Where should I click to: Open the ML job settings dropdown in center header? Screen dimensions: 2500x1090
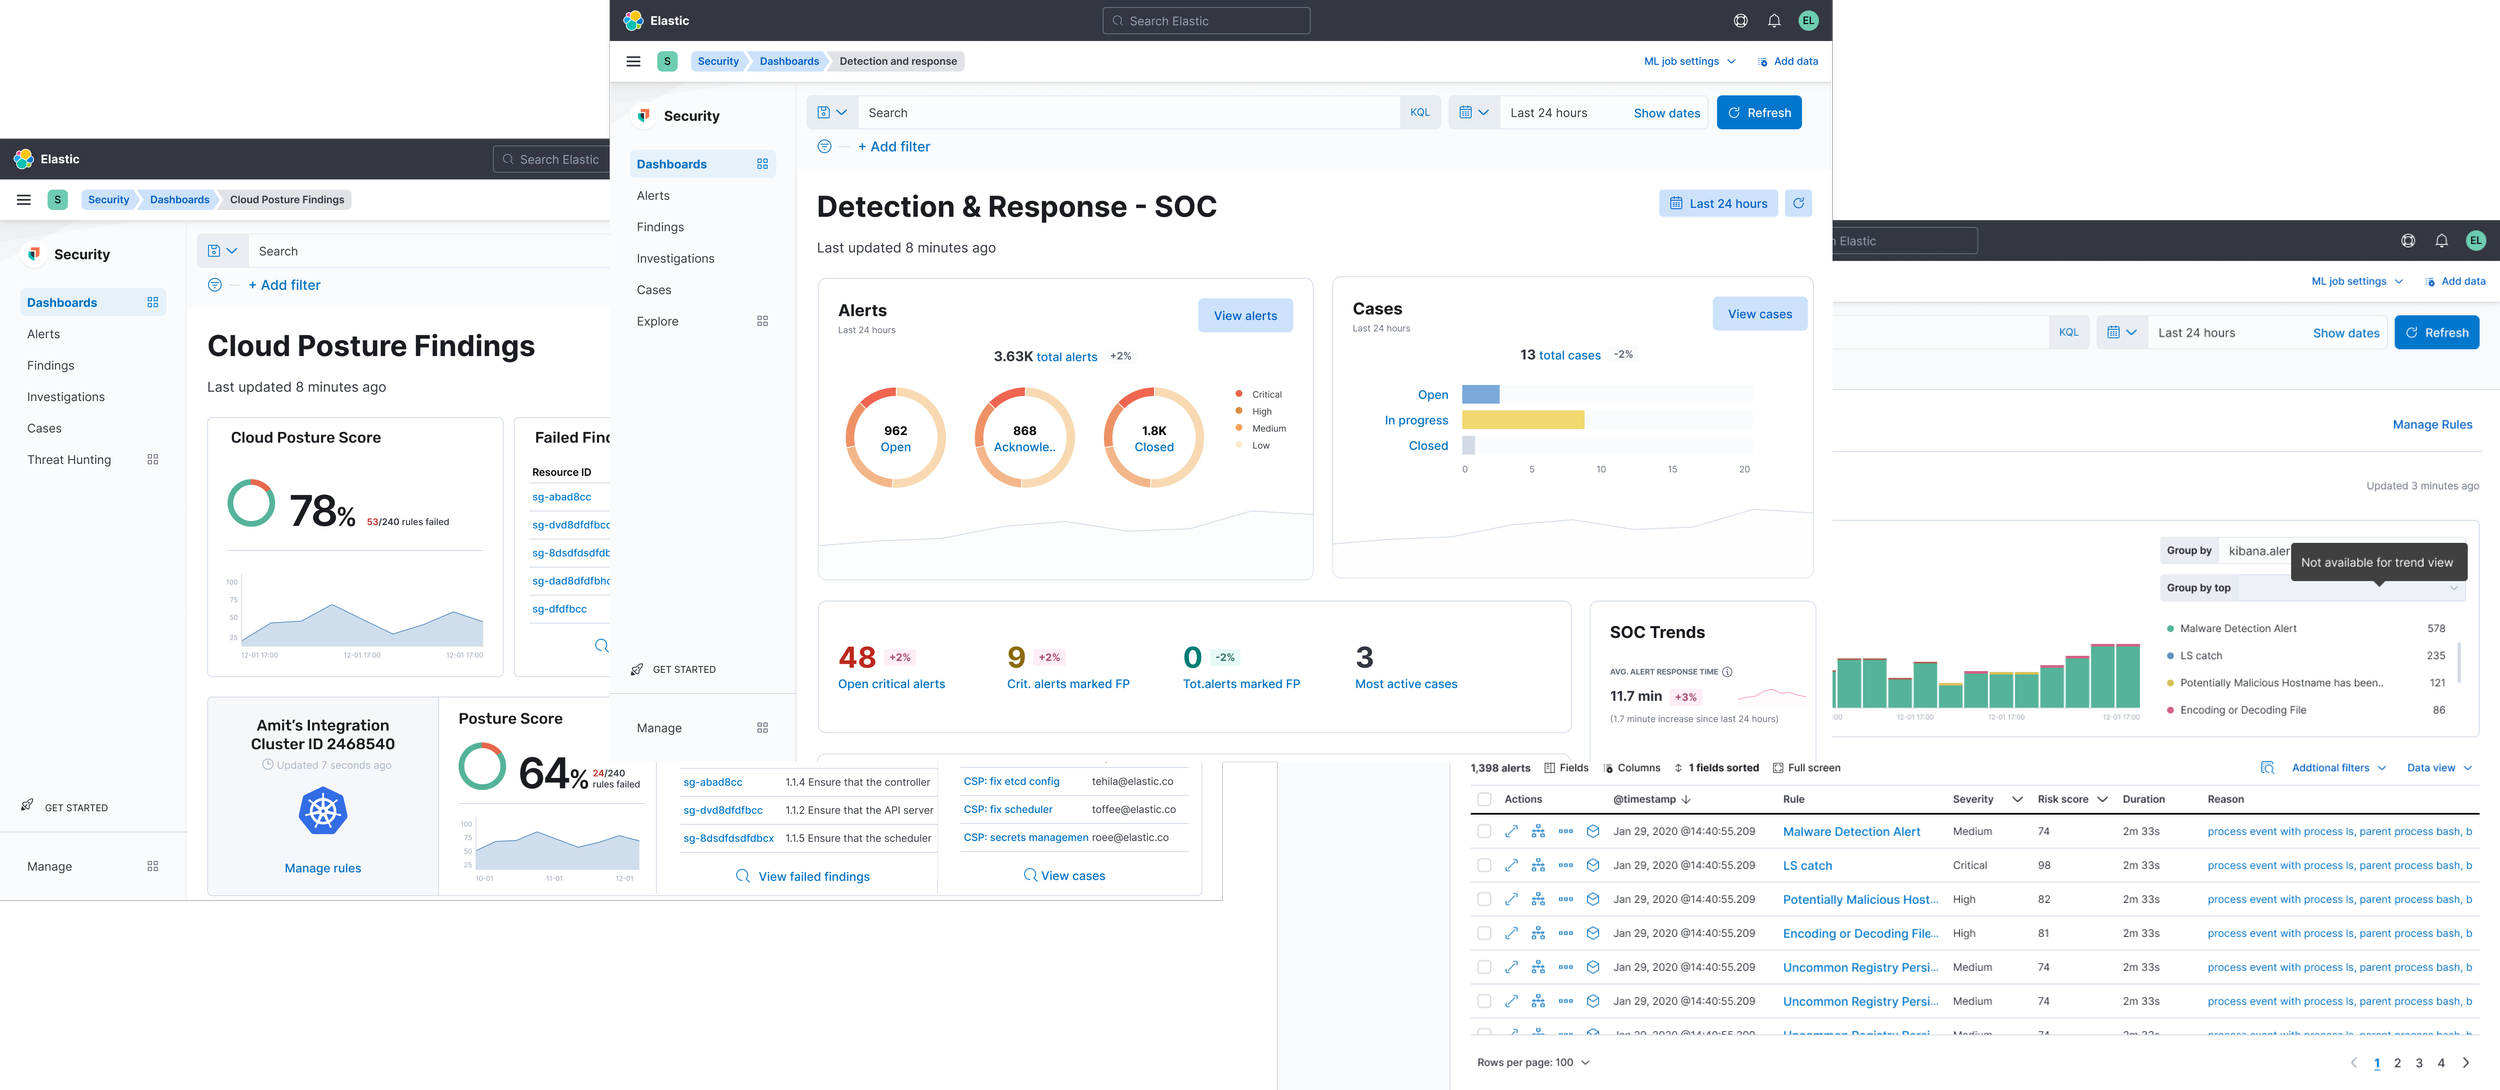(x=1690, y=61)
